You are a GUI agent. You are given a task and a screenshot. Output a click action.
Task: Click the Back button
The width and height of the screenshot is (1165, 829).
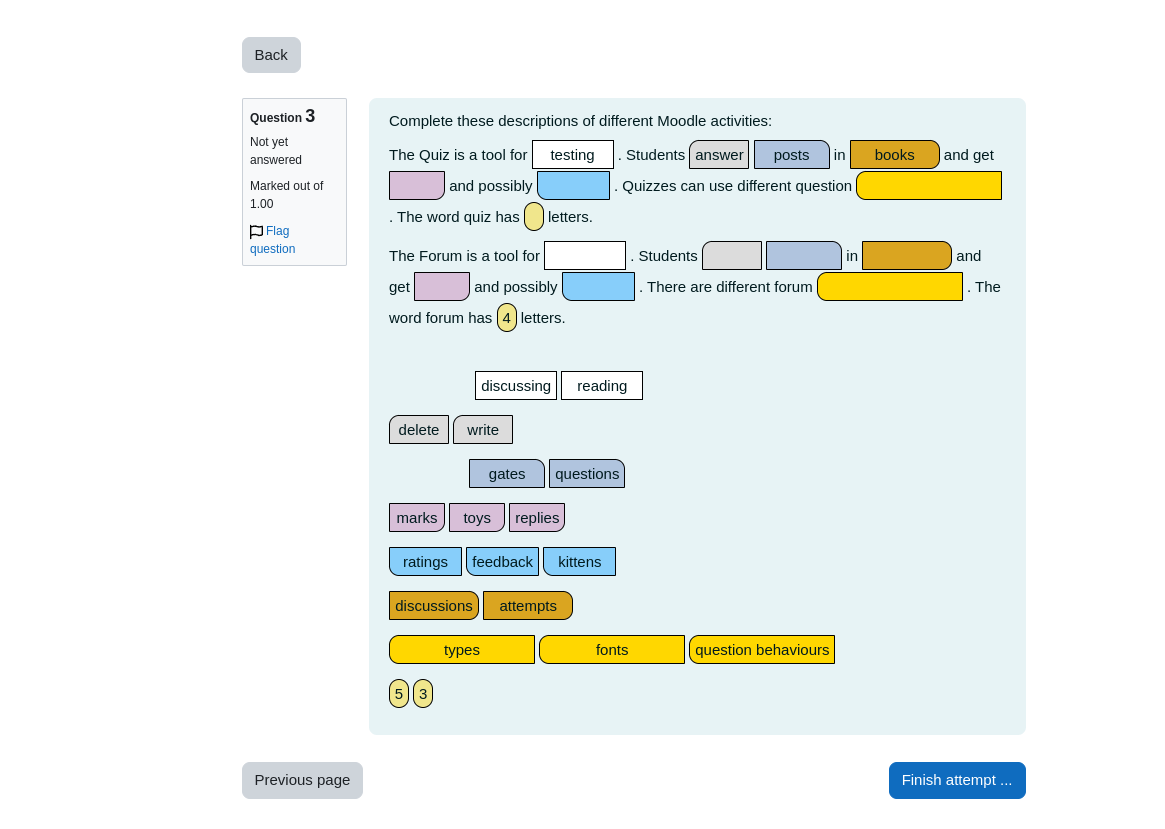[271, 55]
